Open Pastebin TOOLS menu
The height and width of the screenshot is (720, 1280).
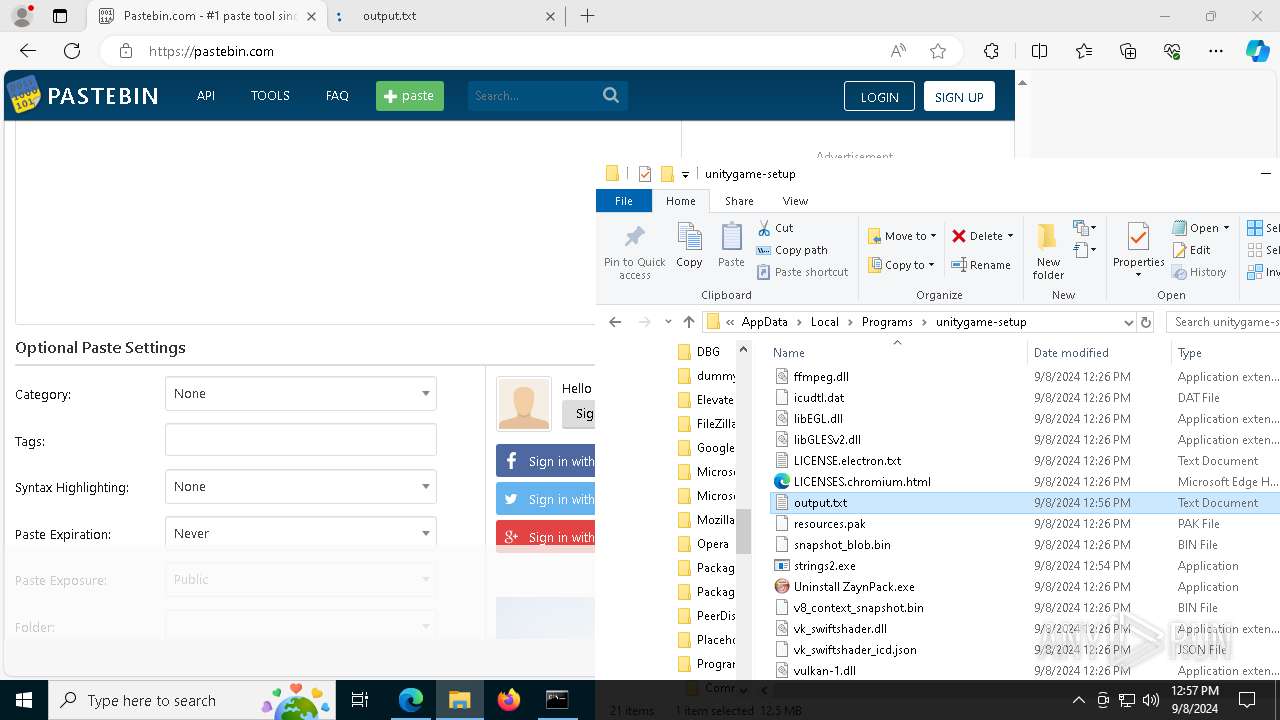270,95
